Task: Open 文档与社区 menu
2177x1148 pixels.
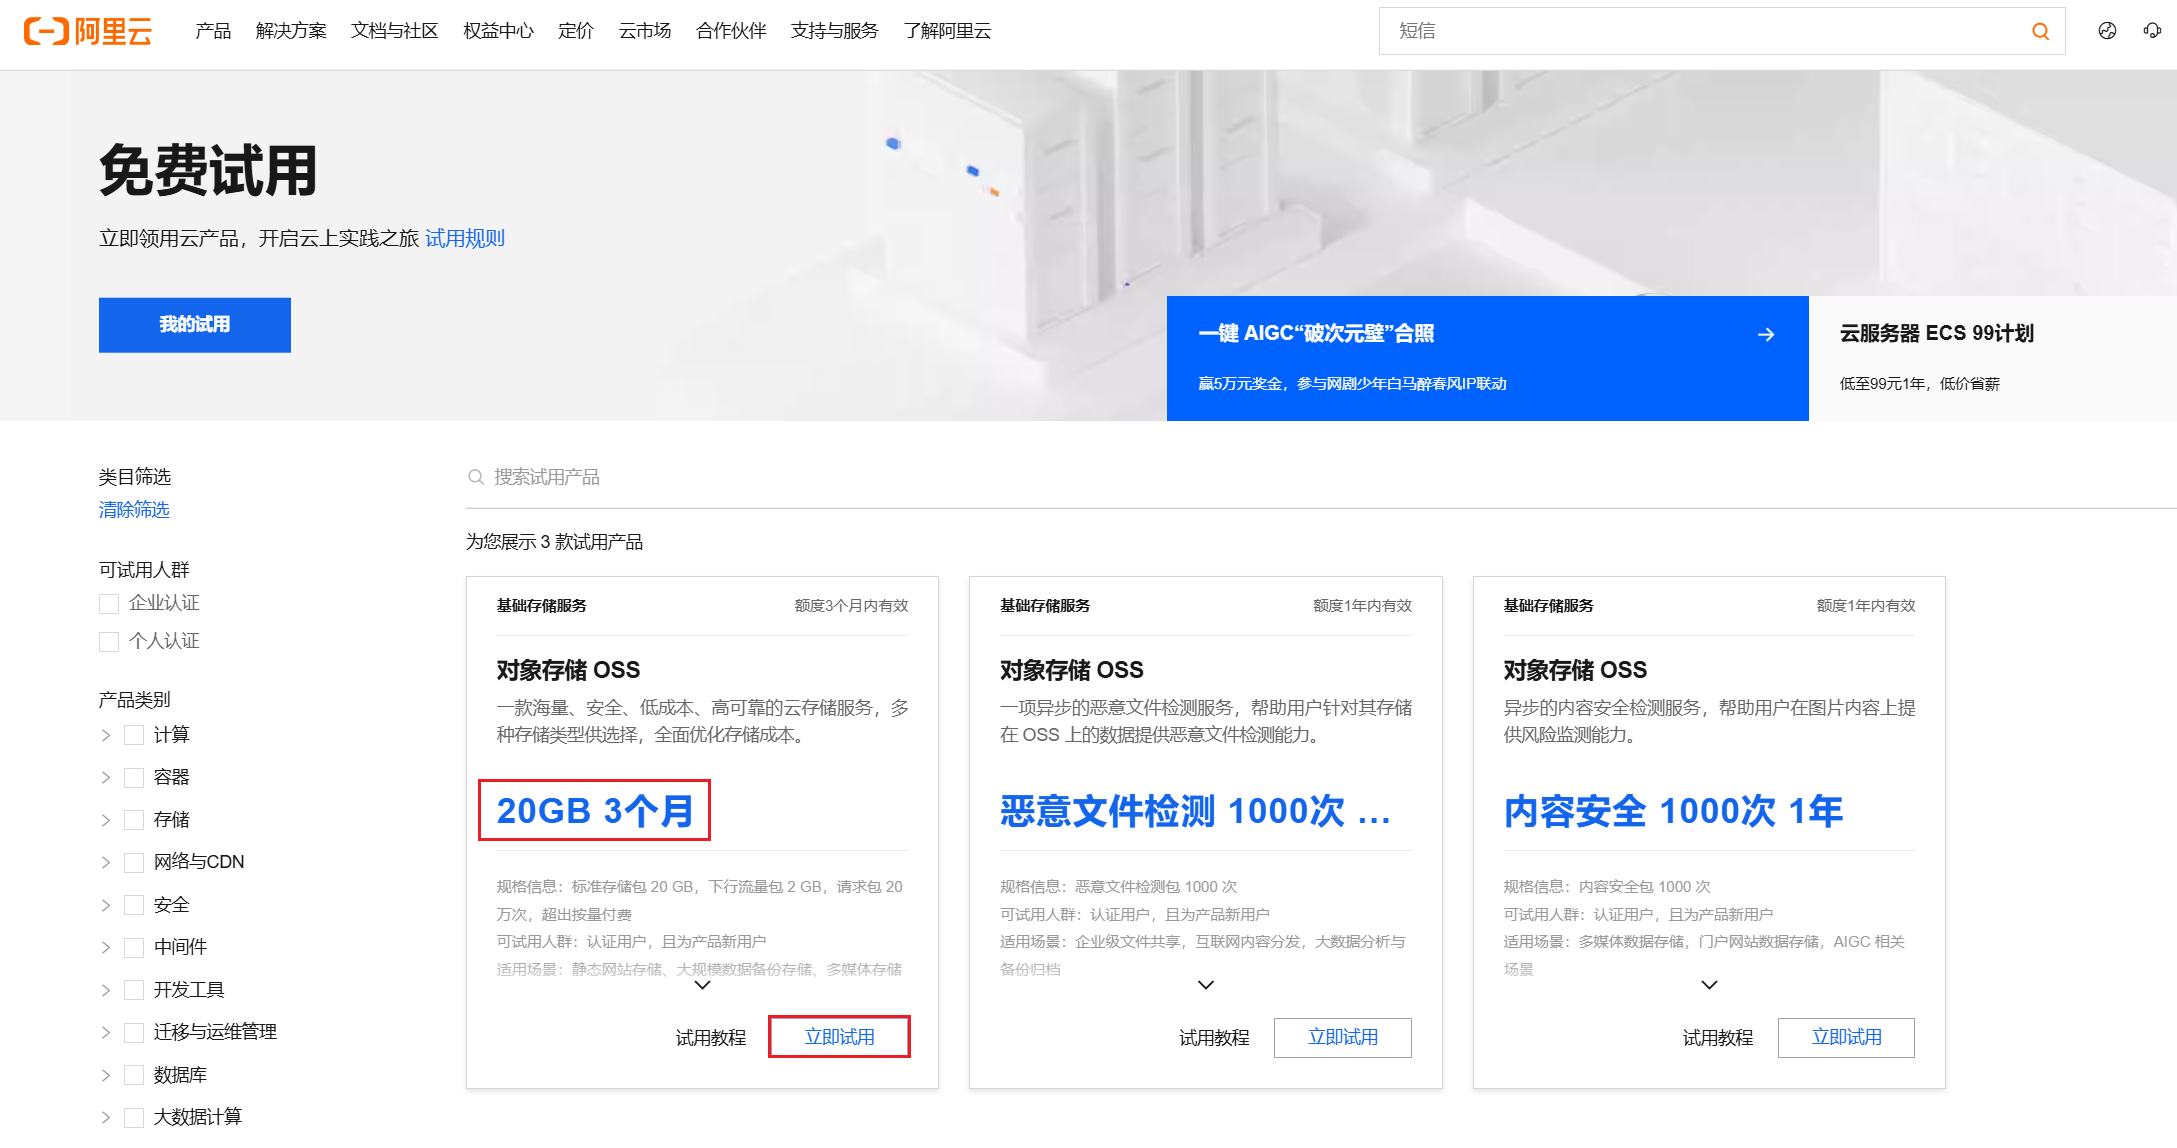Action: click(395, 31)
